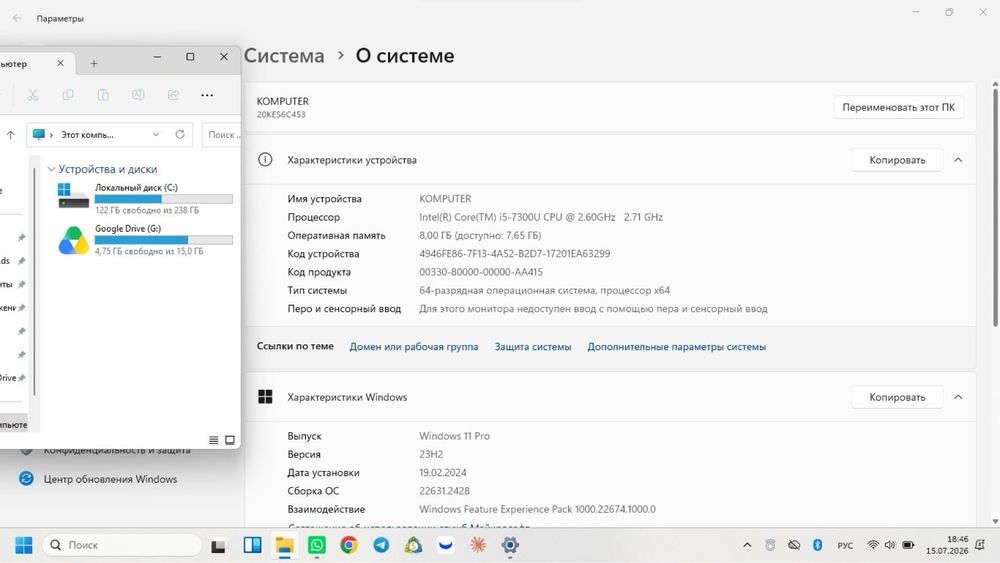This screenshot has height=563, width=1000.
Task: Open the address bar history dropdown
Action: [x=156, y=135]
